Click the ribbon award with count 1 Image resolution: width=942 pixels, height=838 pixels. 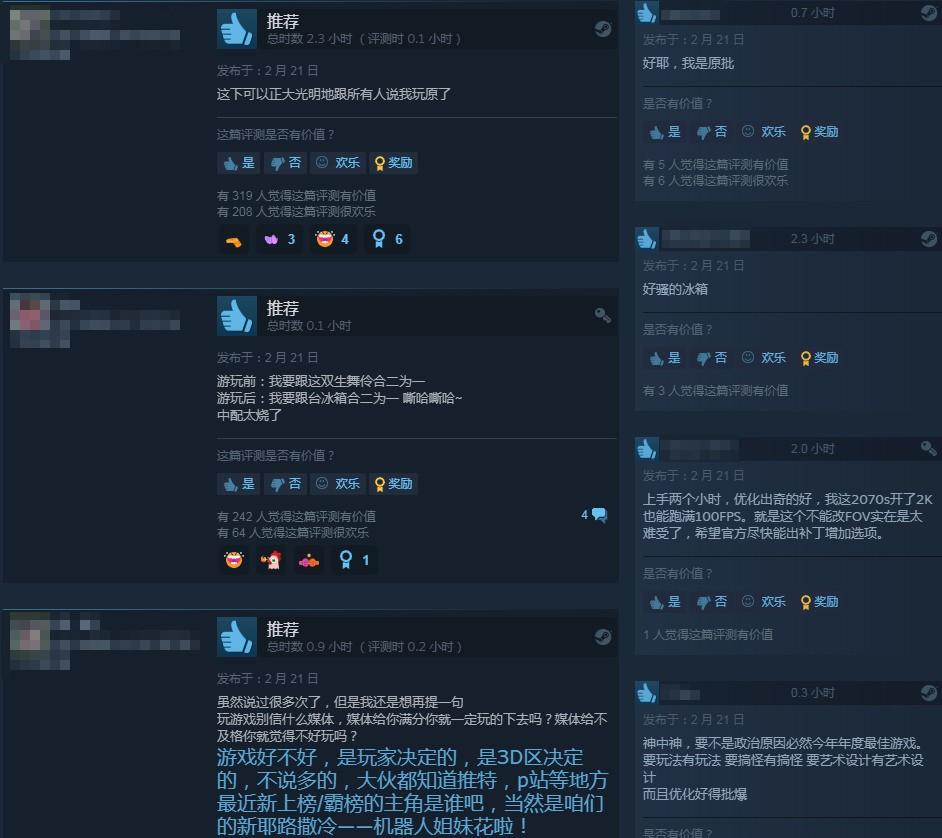pyautogui.click(x=354, y=560)
